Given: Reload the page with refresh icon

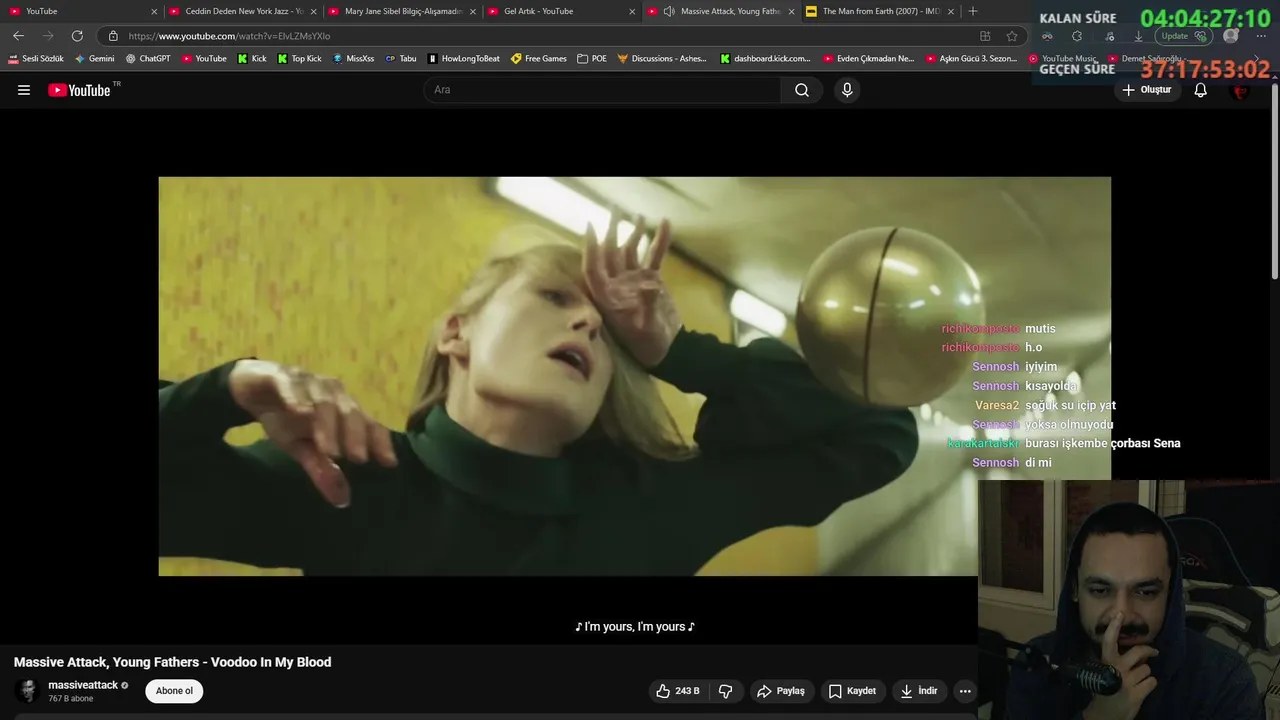Looking at the screenshot, I should (77, 36).
